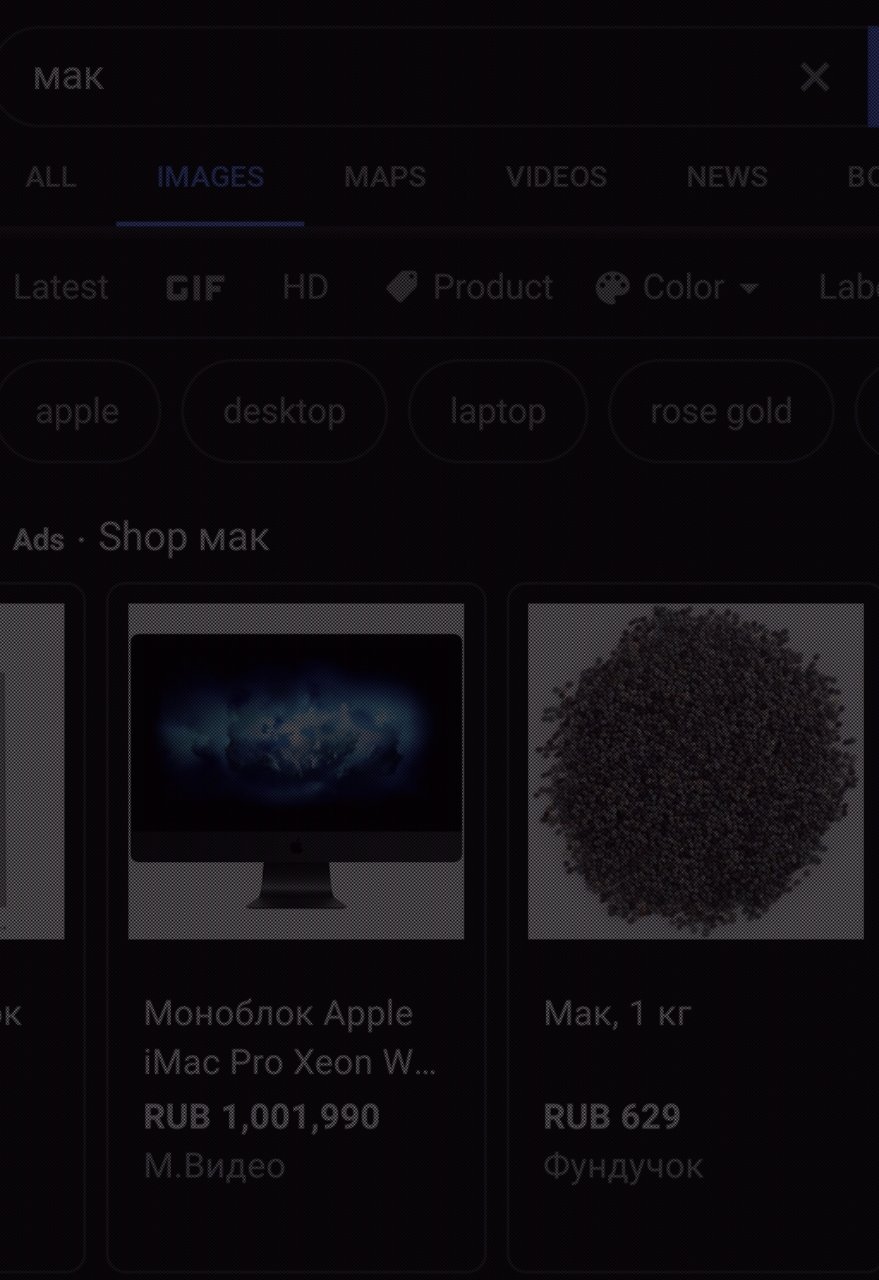The image size is (879, 1280).
Task: Select the IMAGES tab
Action: coord(210,177)
